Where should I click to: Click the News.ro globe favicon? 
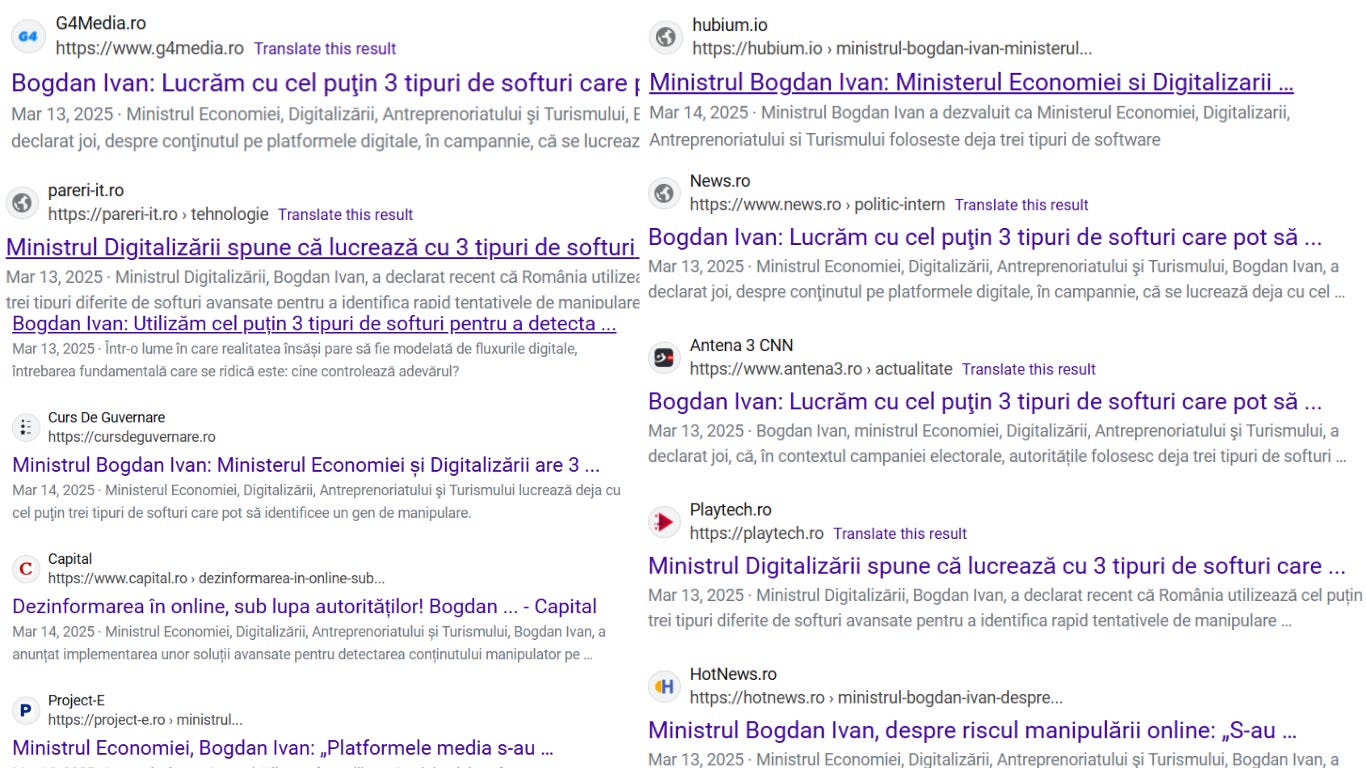click(664, 193)
